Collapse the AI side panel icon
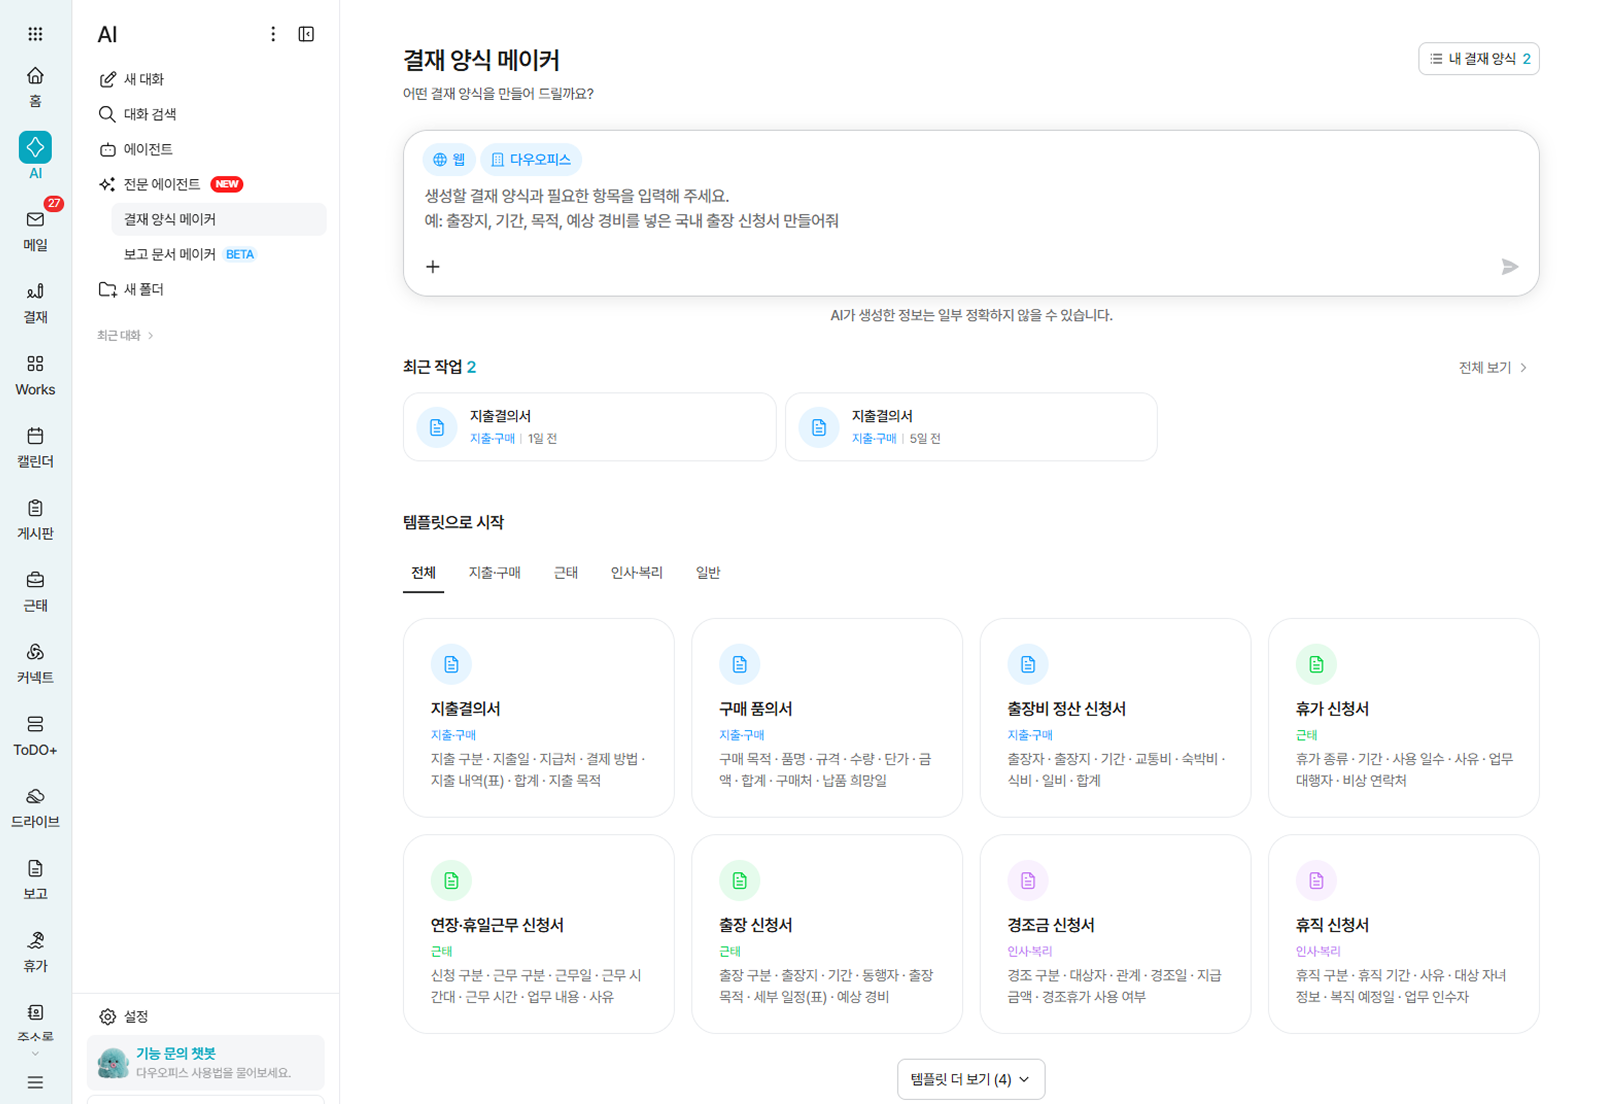Image resolution: width=1600 pixels, height=1104 pixels. pos(306,34)
